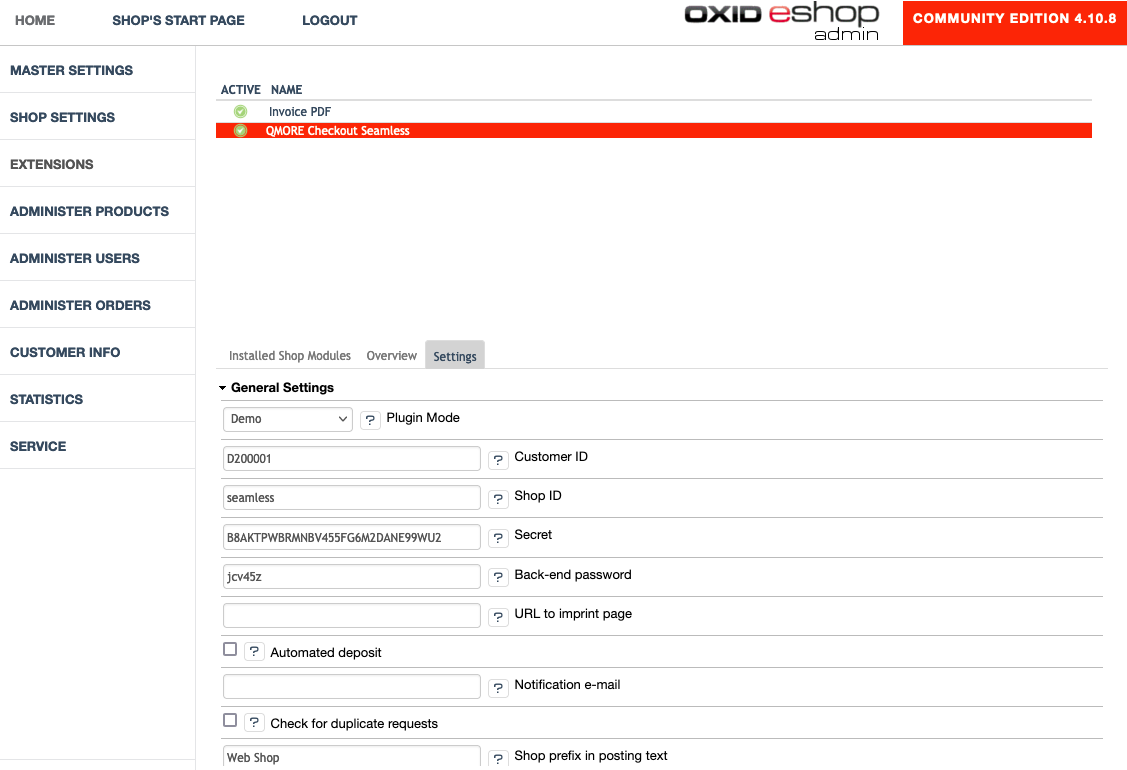Expand the Statistics menu
The image size is (1127, 770).
pos(47,399)
